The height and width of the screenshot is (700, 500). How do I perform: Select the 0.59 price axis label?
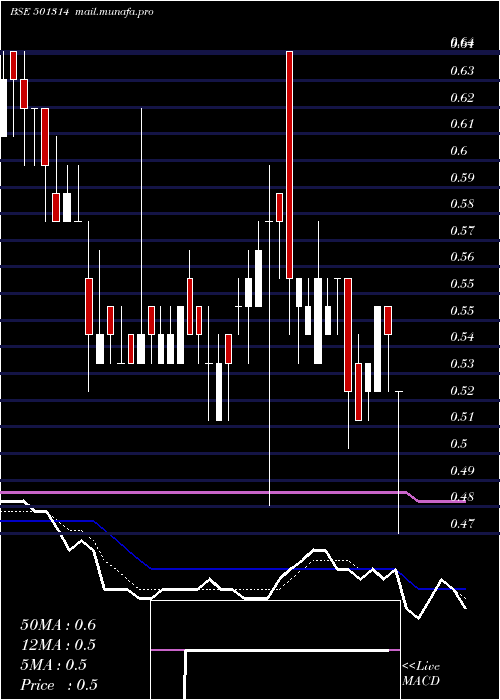point(462,177)
